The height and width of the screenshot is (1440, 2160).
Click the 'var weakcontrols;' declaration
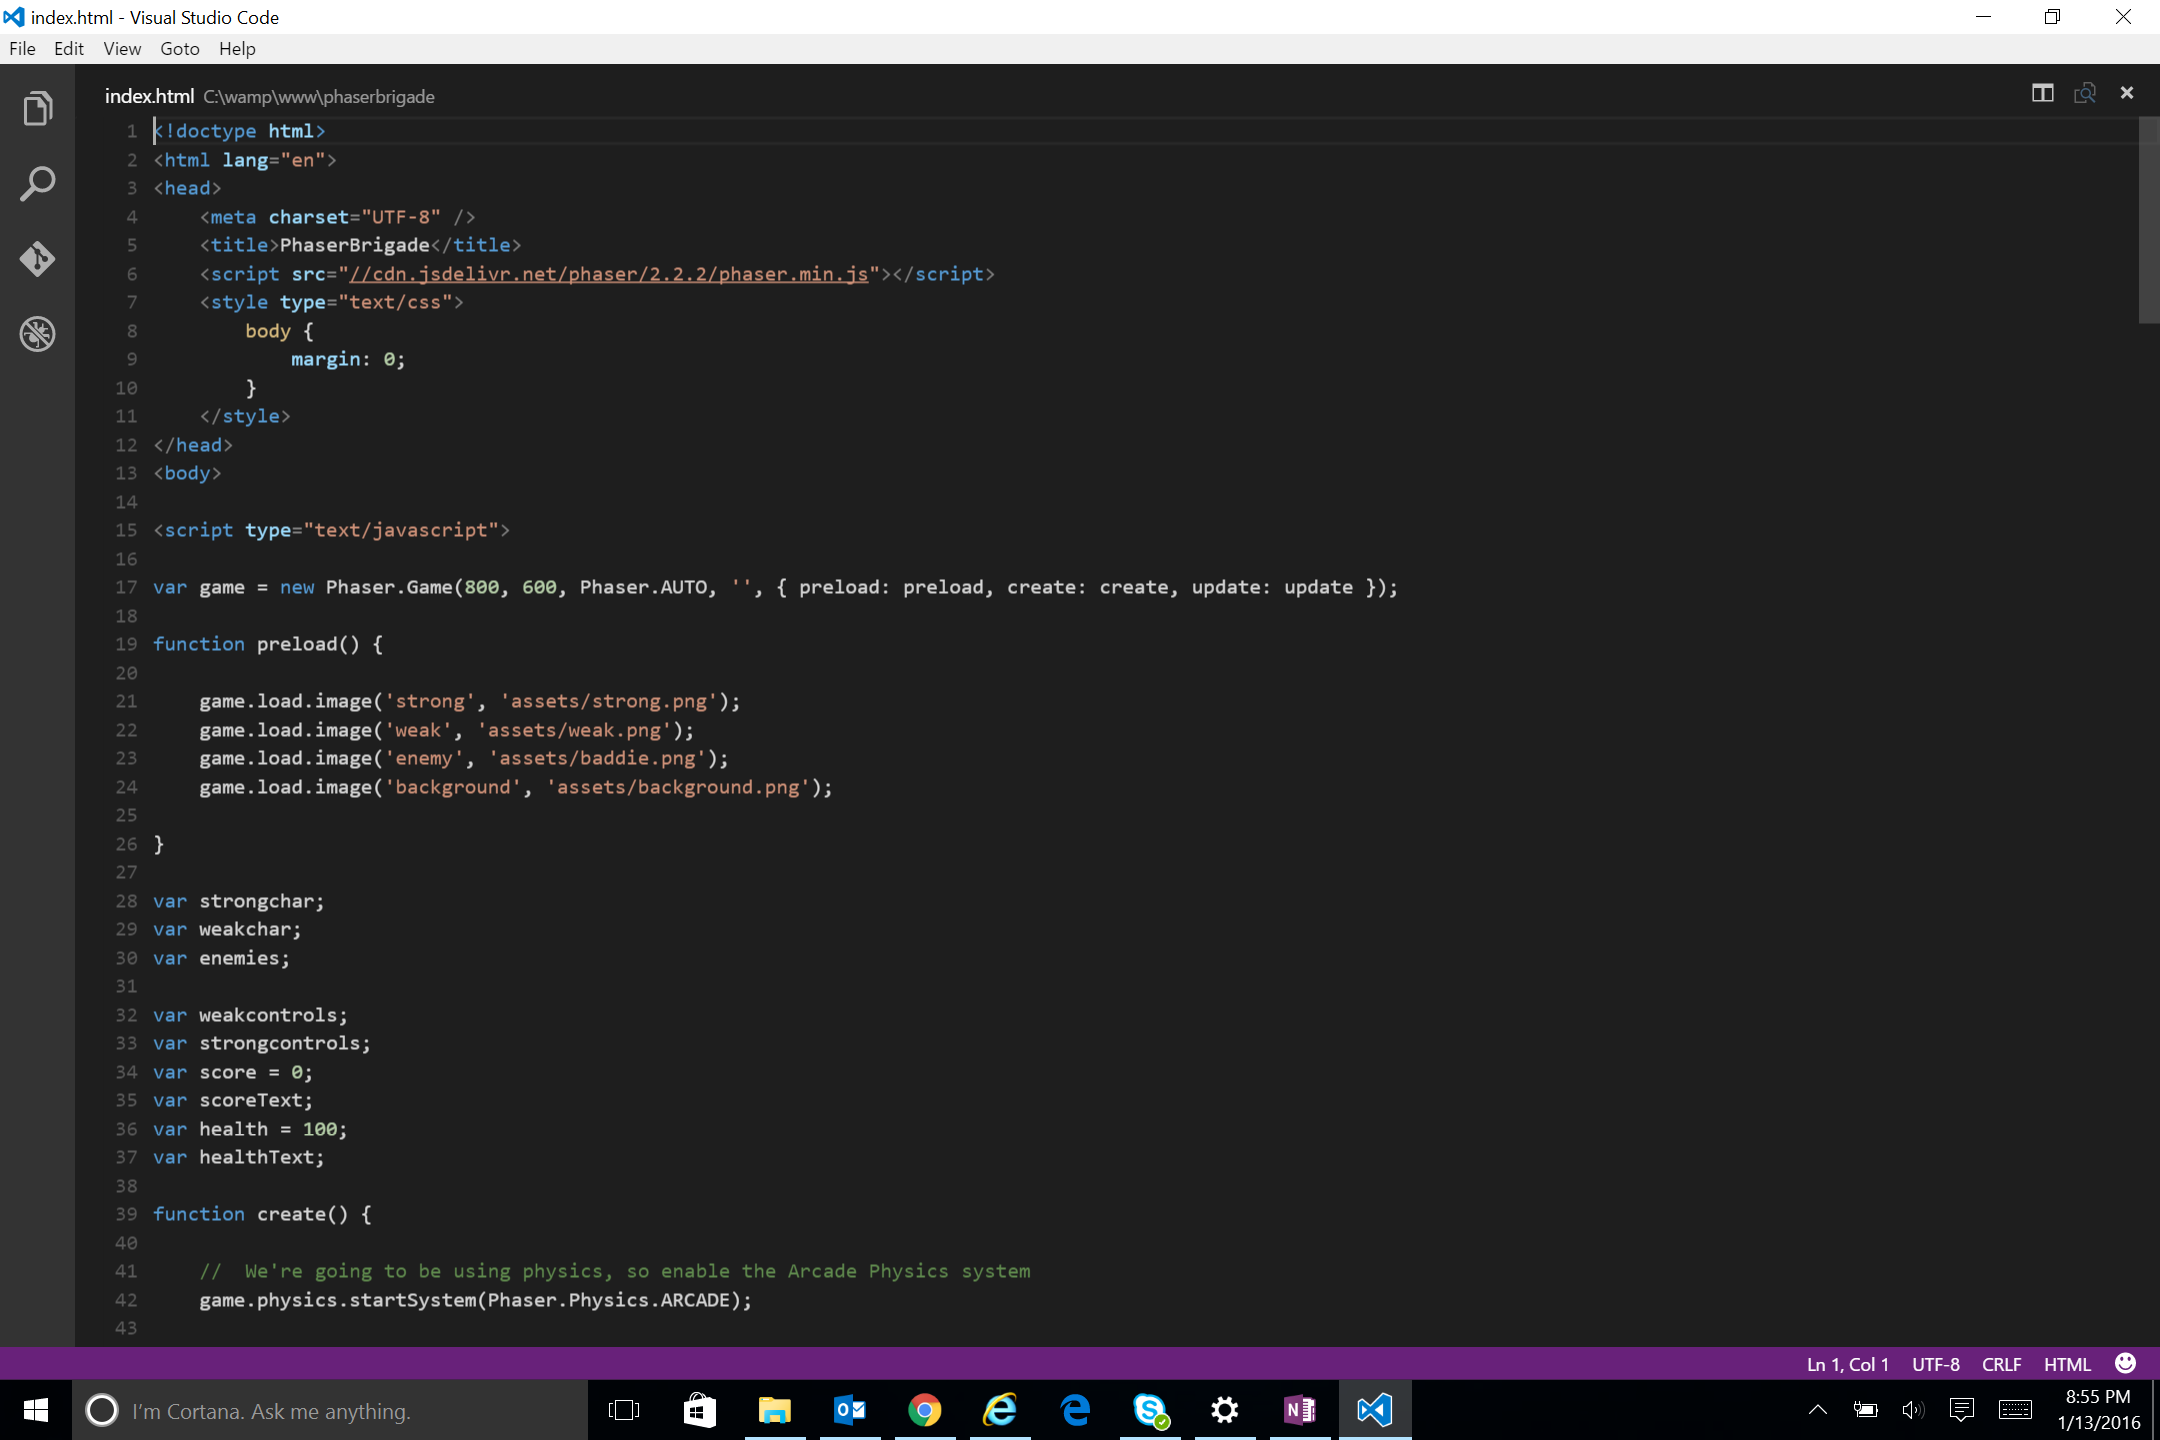point(250,1015)
